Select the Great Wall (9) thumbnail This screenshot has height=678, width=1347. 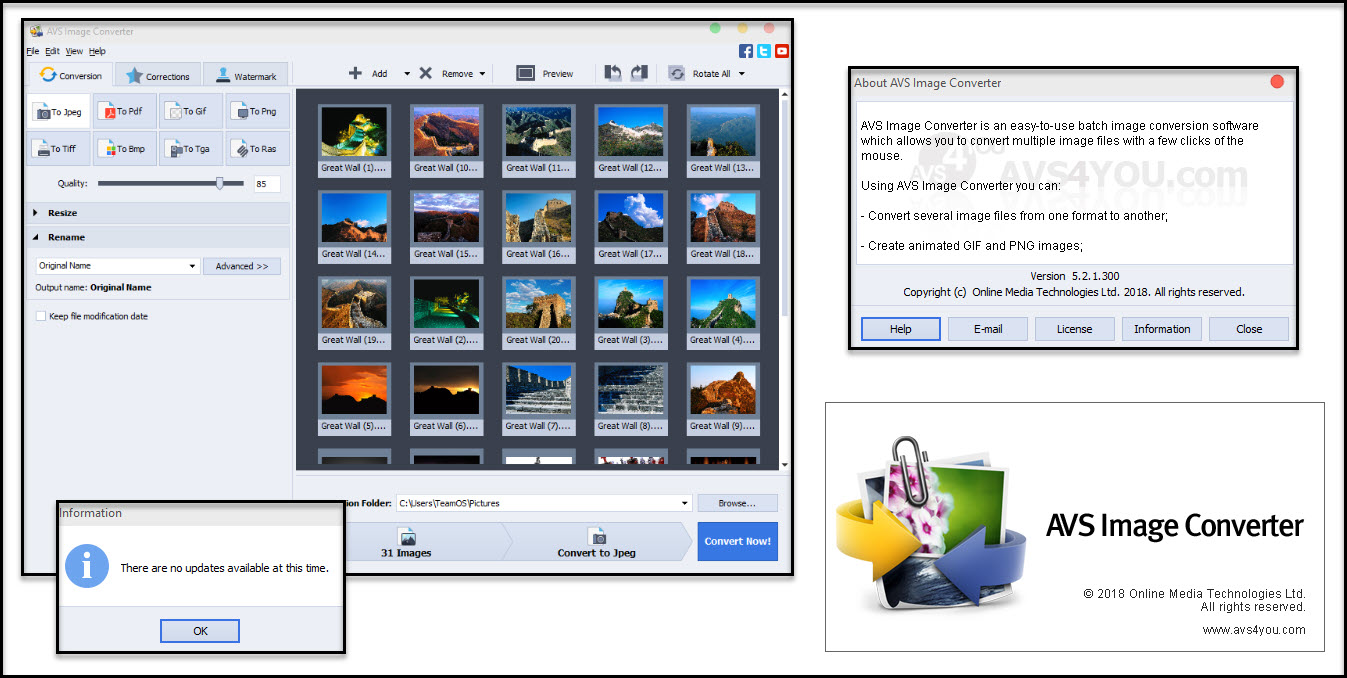pos(723,398)
